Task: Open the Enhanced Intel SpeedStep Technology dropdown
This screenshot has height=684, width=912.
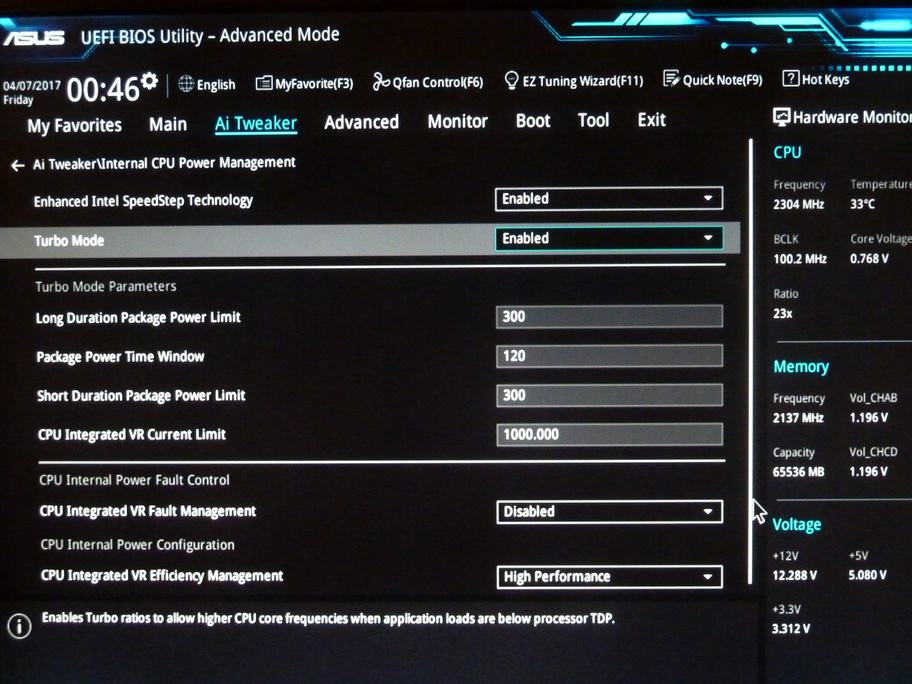Action: click(x=609, y=198)
